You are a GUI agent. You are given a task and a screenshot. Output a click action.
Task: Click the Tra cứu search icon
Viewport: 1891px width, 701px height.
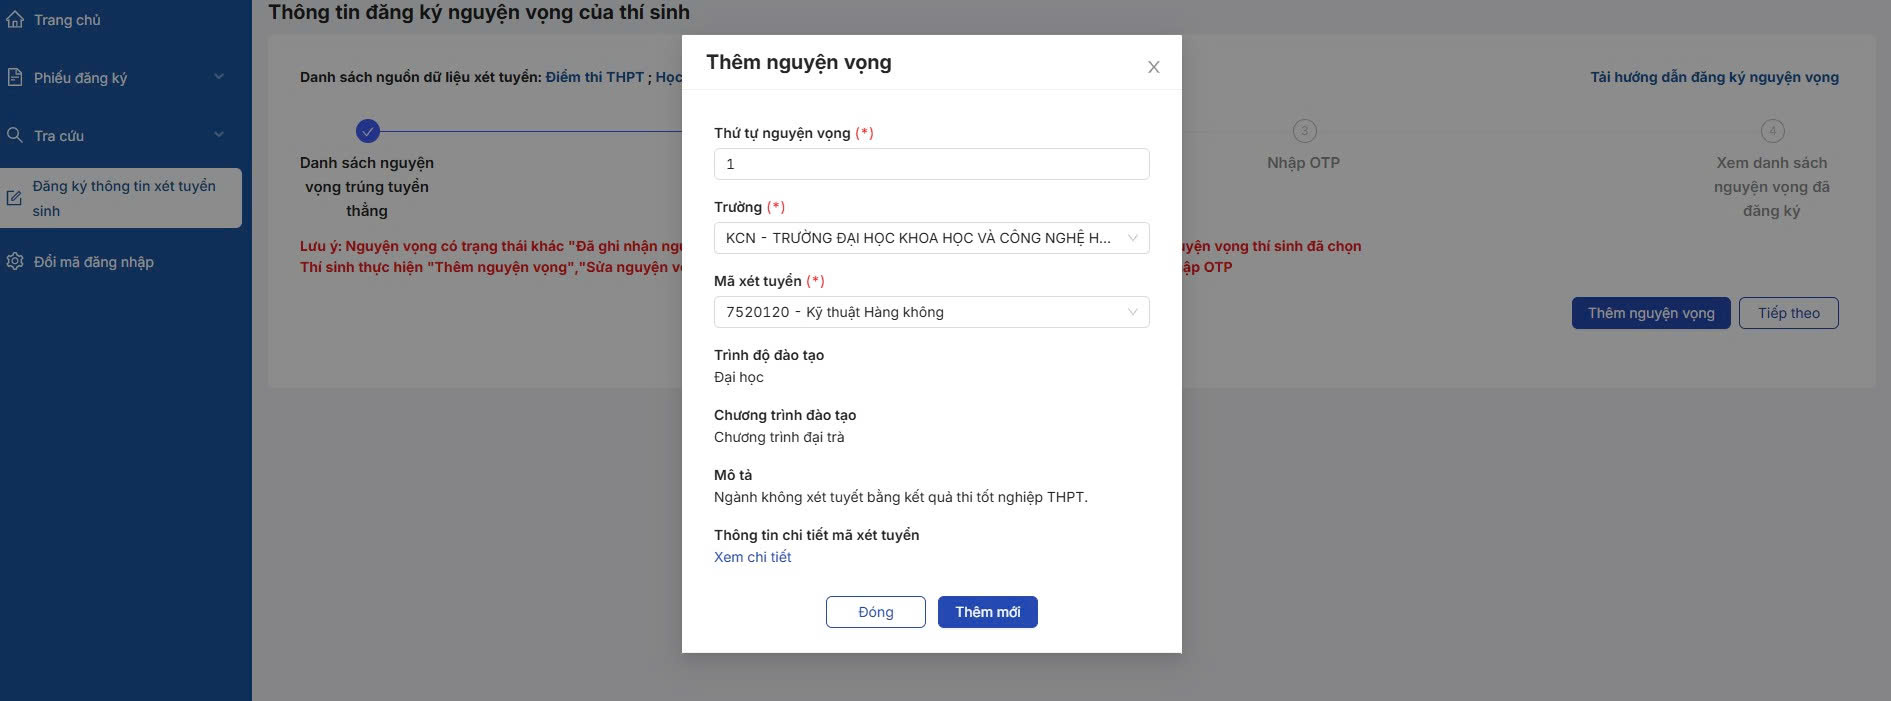coord(15,135)
